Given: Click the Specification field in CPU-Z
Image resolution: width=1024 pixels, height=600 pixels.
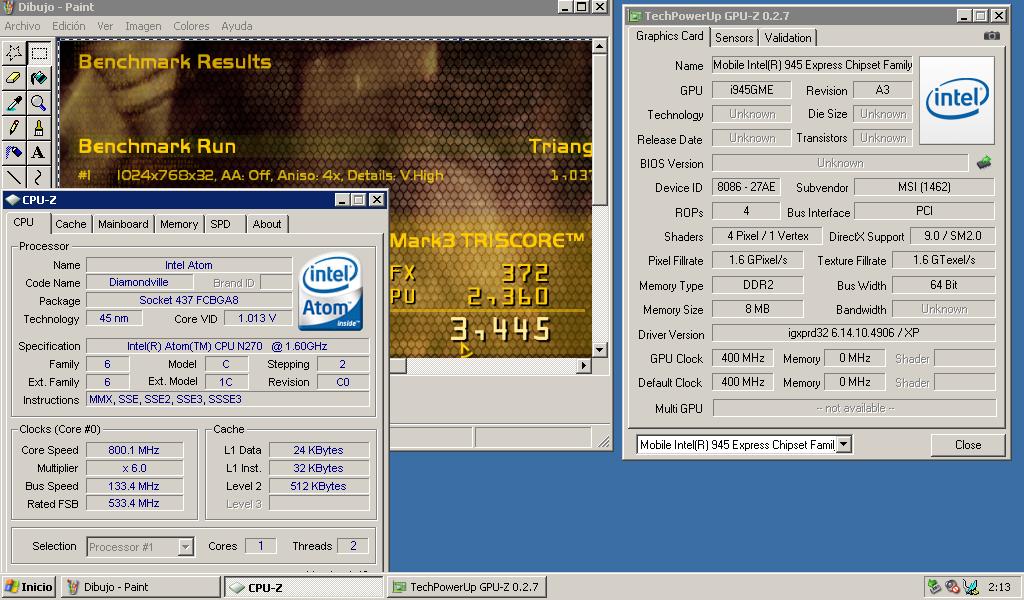Looking at the screenshot, I should click(227, 346).
